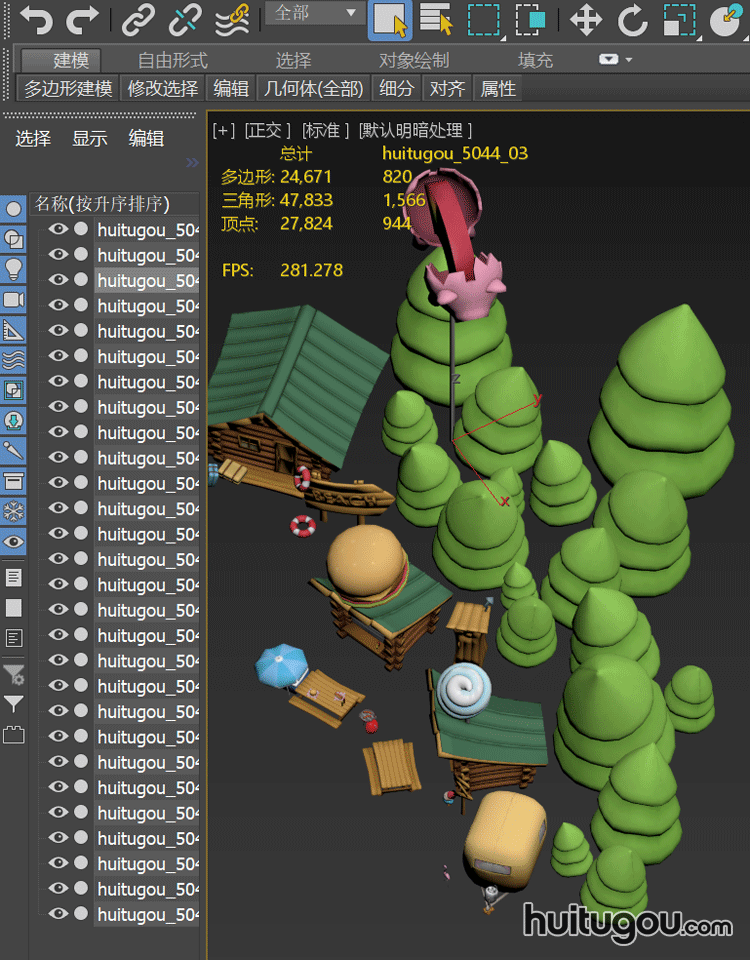750x960 pixels.
Task: Click the Bind to Space Warp icon
Action: [x=233, y=19]
